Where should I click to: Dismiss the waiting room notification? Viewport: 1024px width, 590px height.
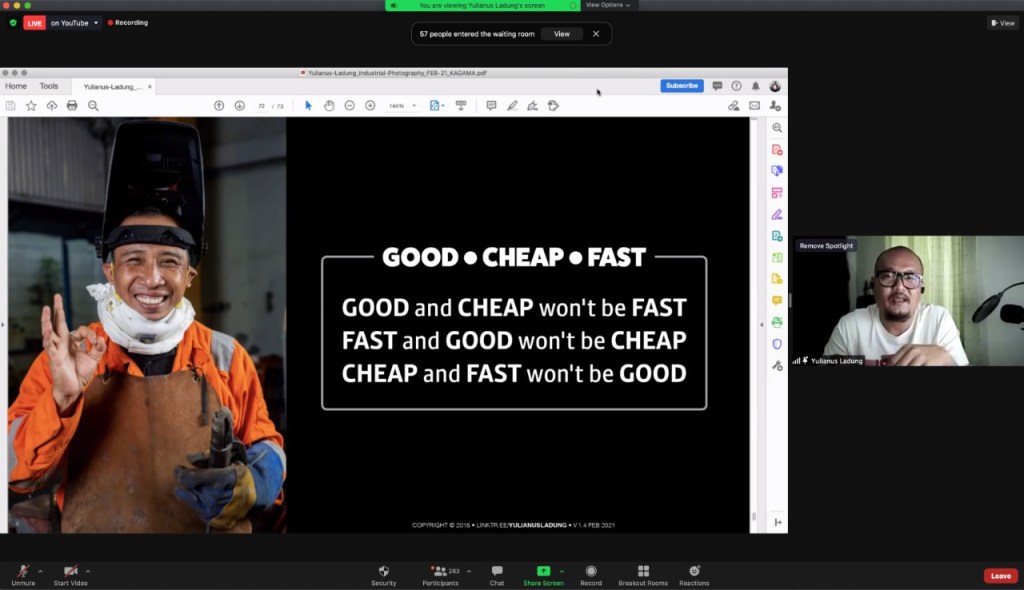[x=596, y=34]
